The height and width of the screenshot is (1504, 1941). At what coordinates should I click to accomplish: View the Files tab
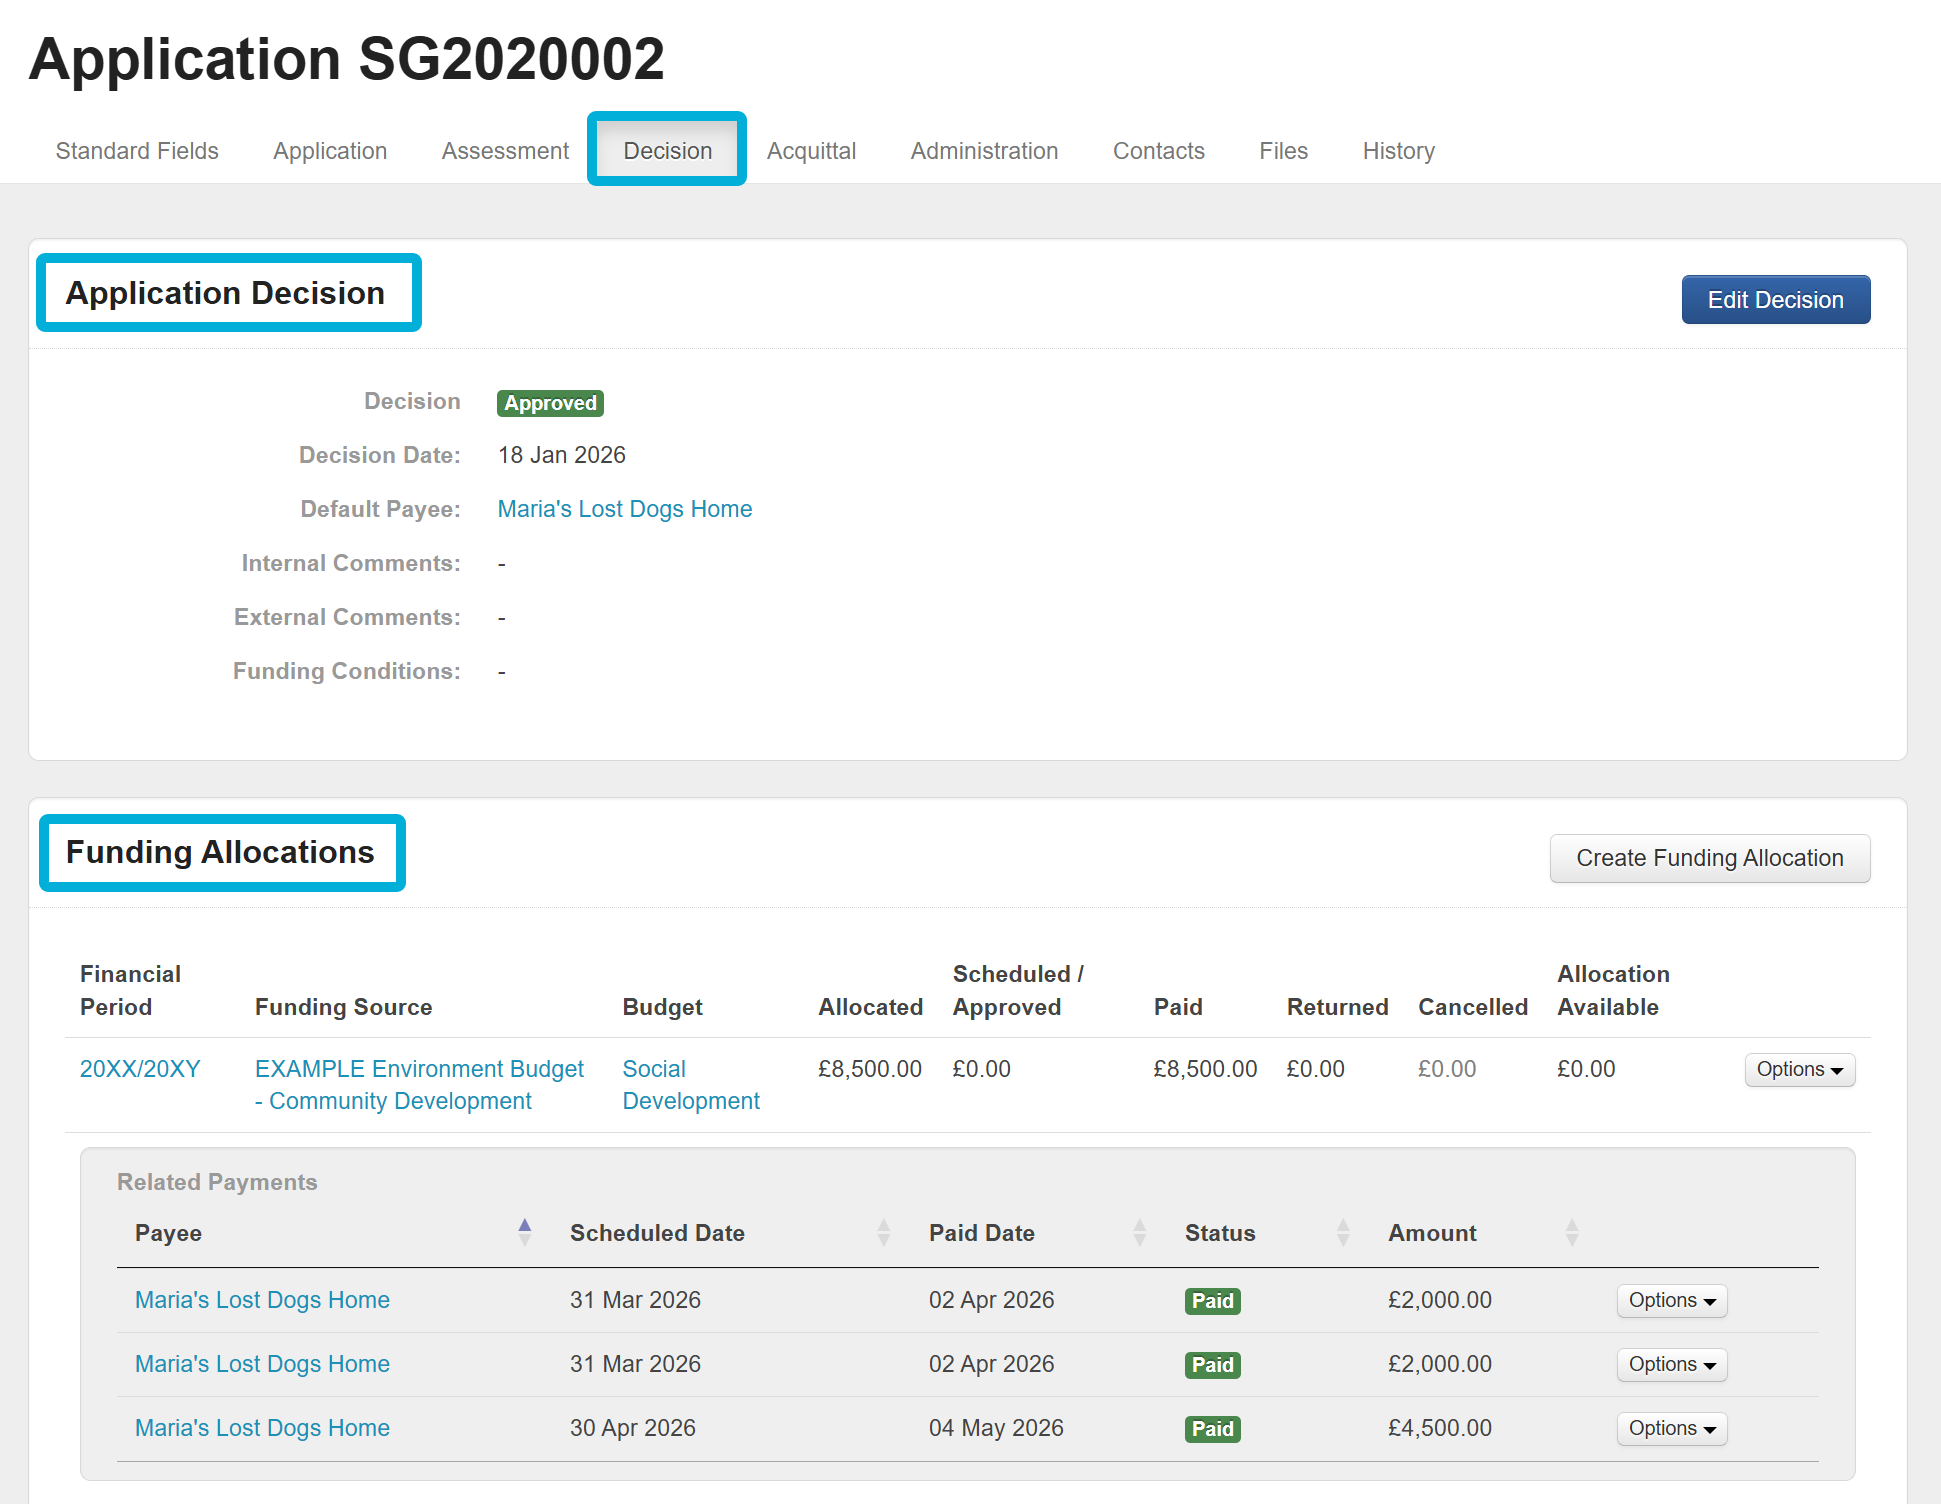pos(1283,151)
